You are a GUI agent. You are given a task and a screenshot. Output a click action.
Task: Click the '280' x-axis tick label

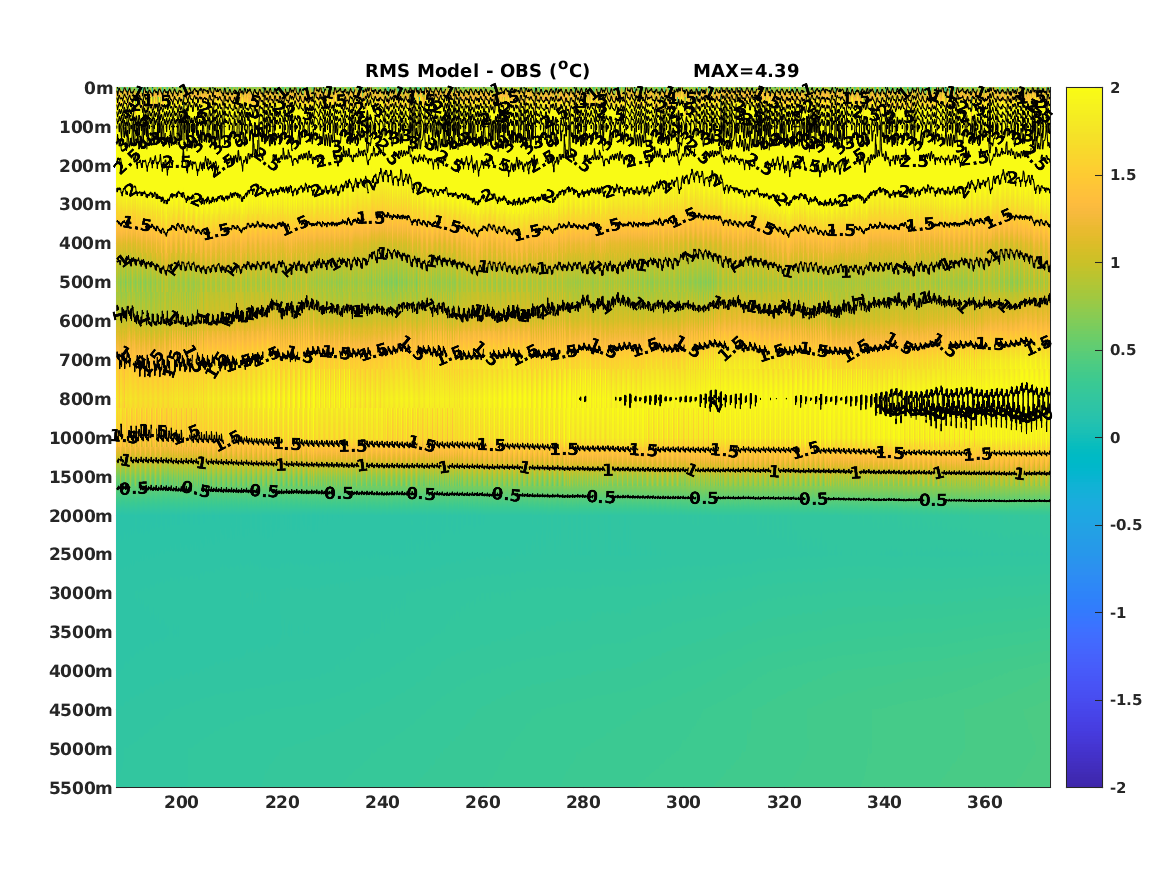[584, 802]
